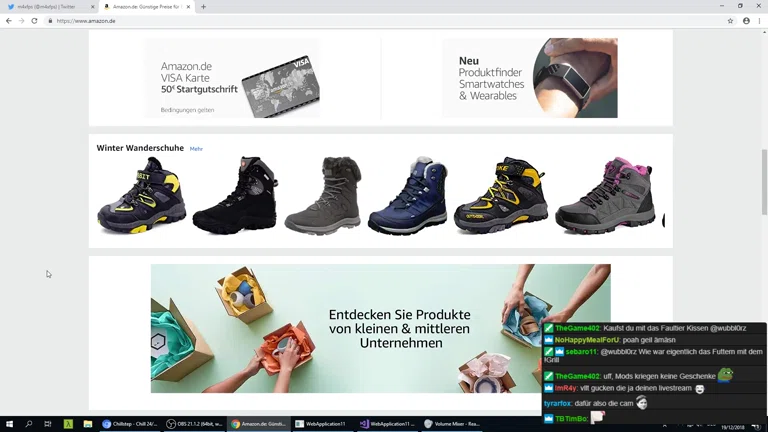
Task: Click the TBTimBo username in chat
Action: pyautogui.click(x=572, y=419)
